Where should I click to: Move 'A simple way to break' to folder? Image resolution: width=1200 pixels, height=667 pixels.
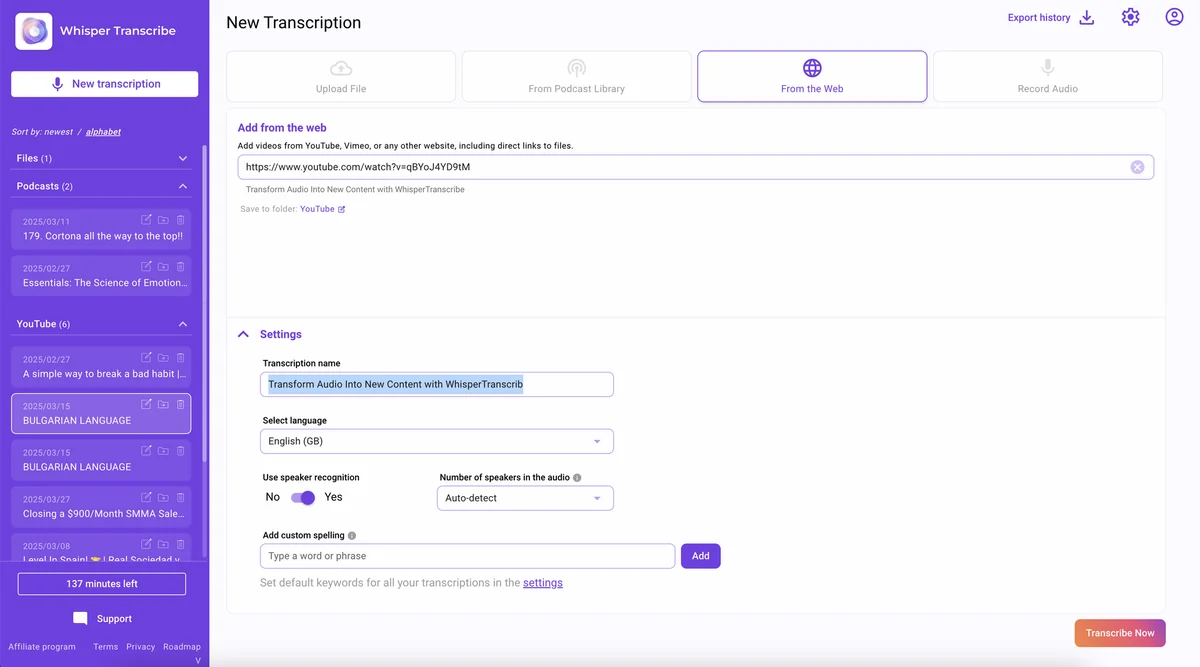[x=163, y=357]
